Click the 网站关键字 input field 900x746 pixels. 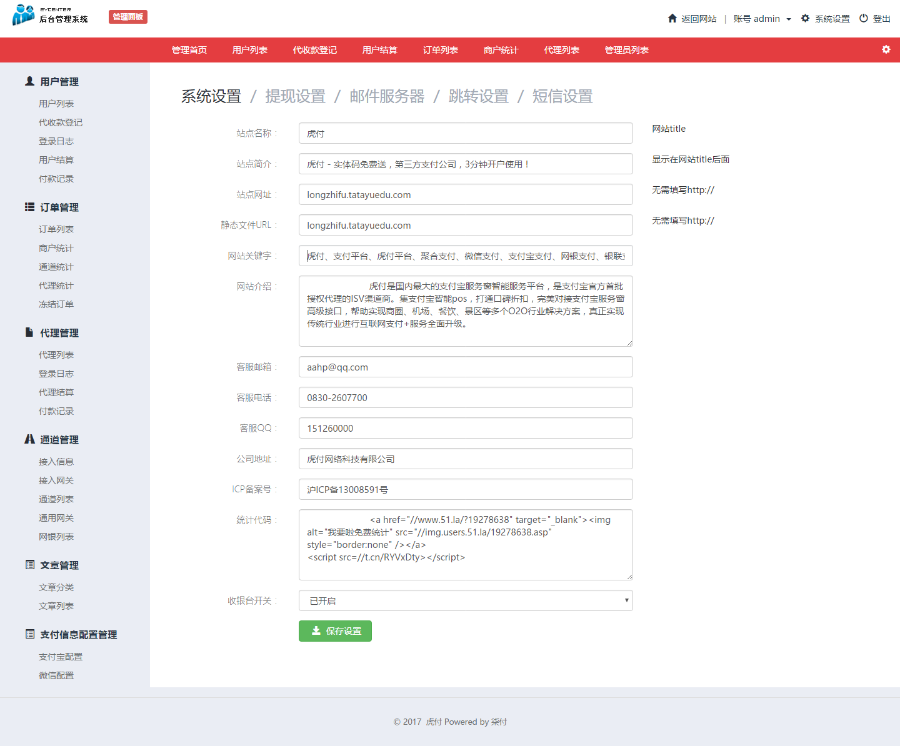click(465, 255)
